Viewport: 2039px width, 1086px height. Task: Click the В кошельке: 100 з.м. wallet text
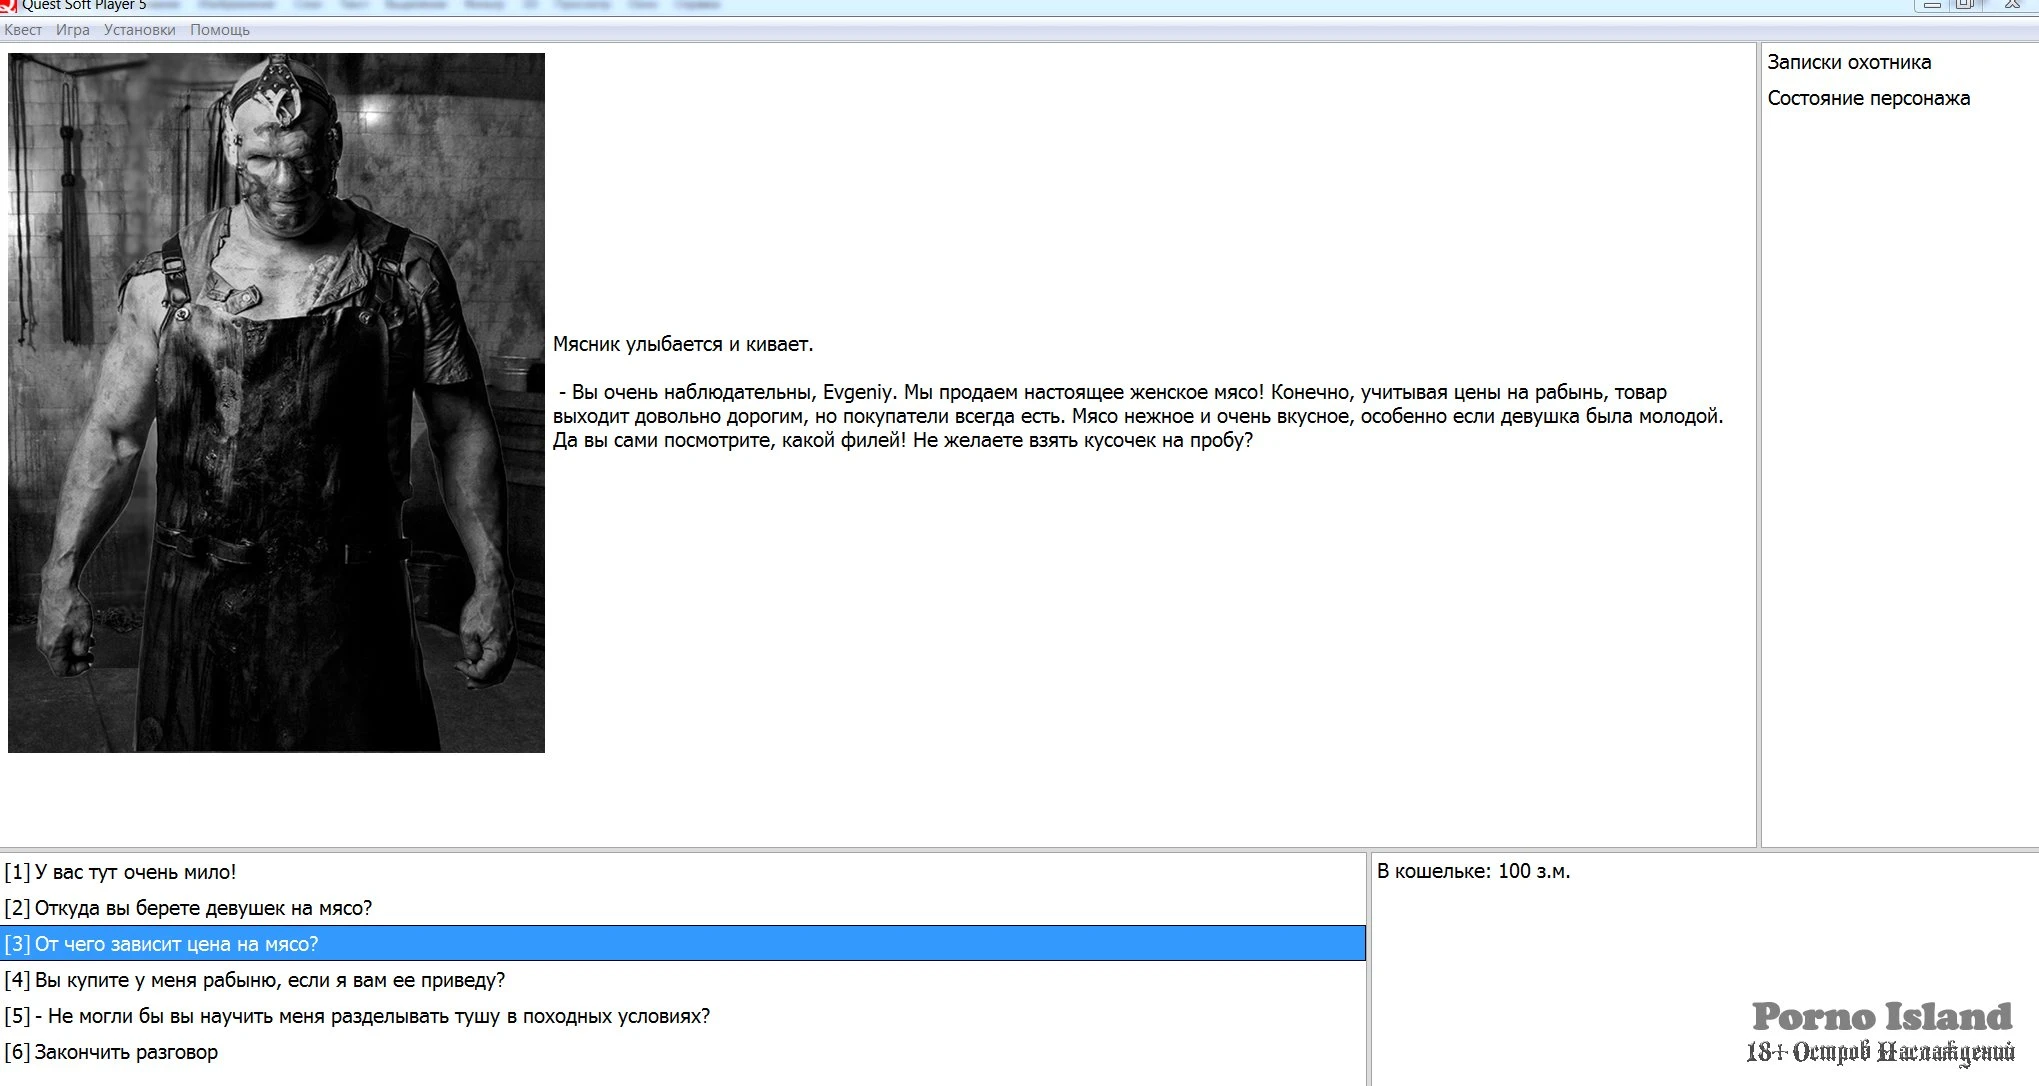1473,871
